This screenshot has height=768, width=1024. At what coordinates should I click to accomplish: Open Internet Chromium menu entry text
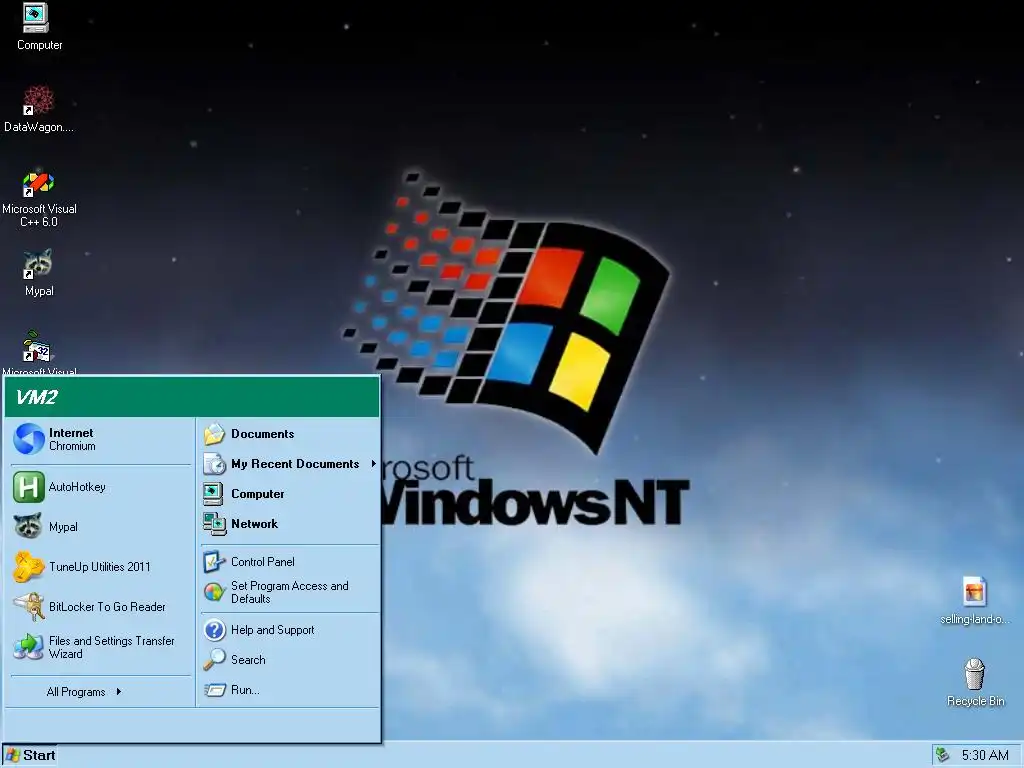tap(72, 440)
